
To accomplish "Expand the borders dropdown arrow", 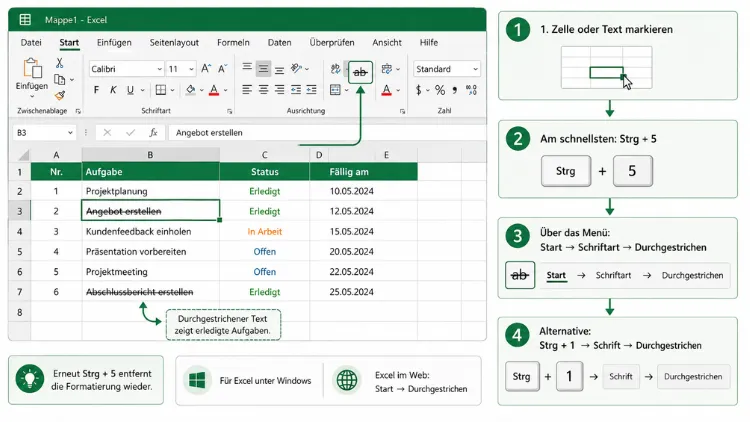I will click(172, 90).
